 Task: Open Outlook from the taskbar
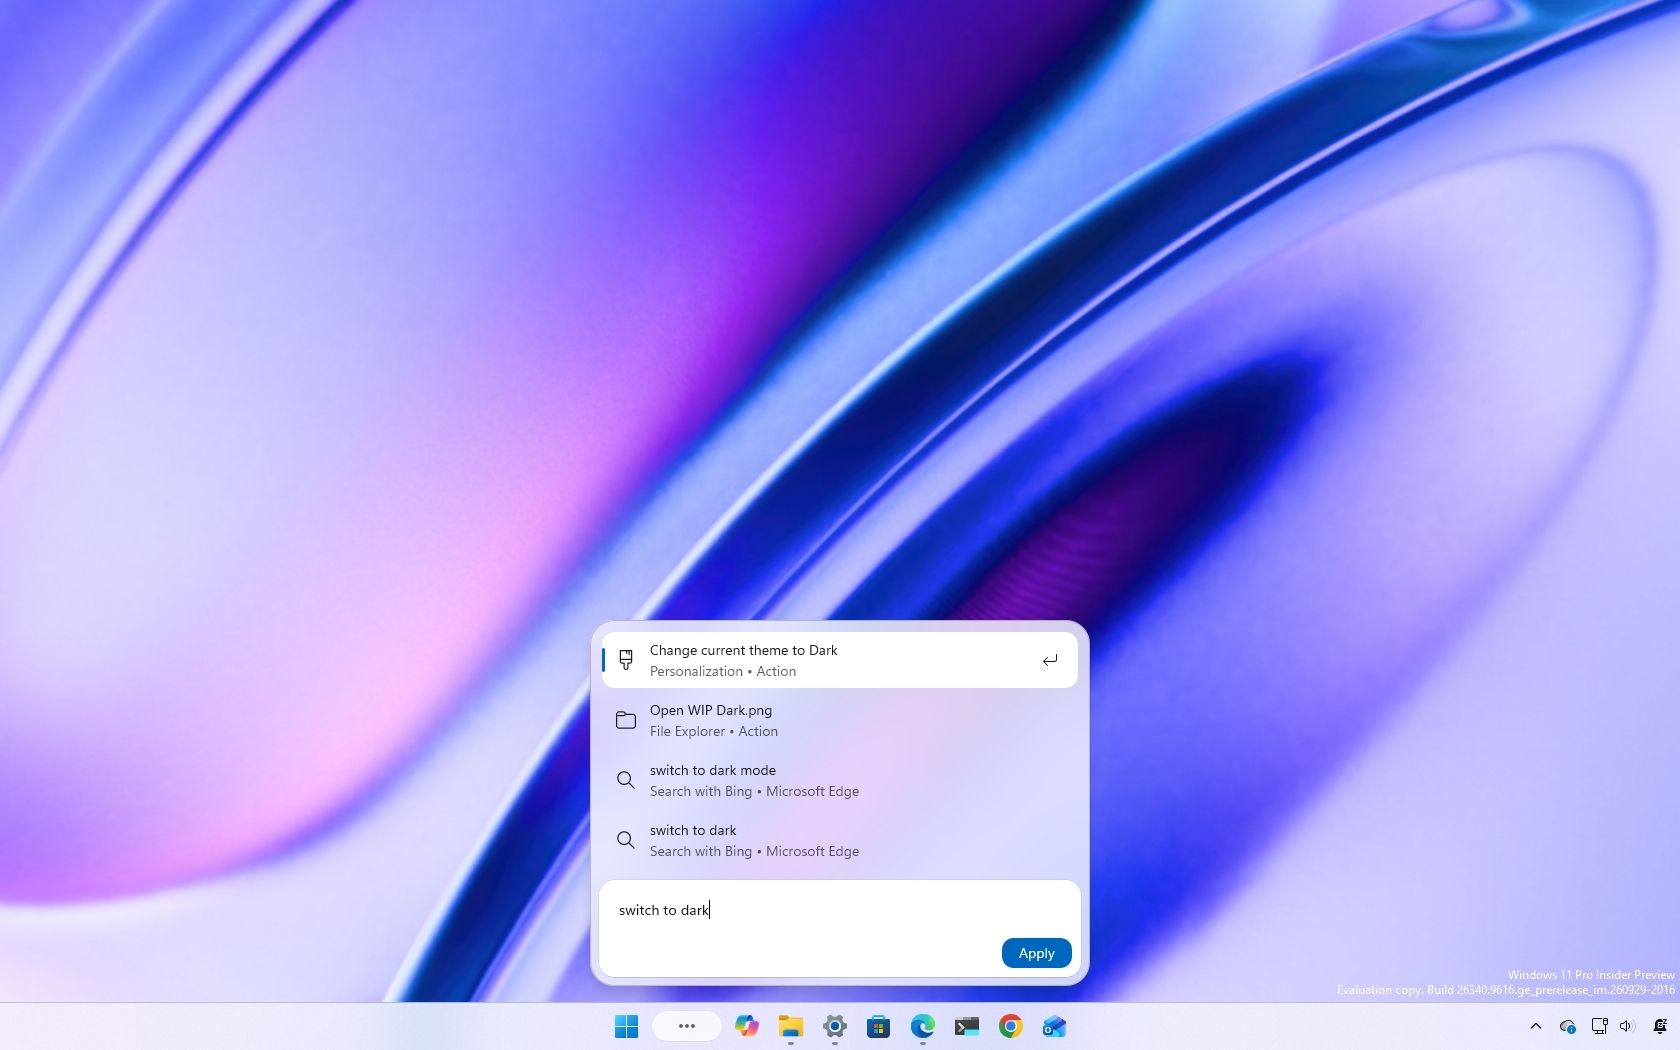coord(1055,1026)
